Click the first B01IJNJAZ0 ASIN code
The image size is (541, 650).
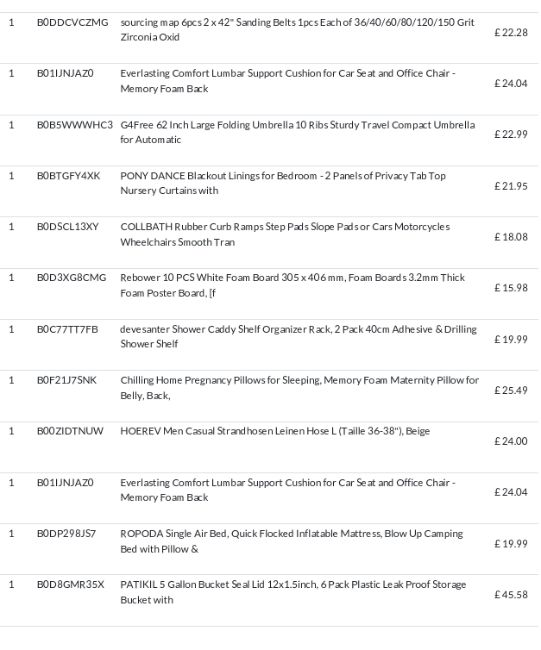[x=65, y=73]
